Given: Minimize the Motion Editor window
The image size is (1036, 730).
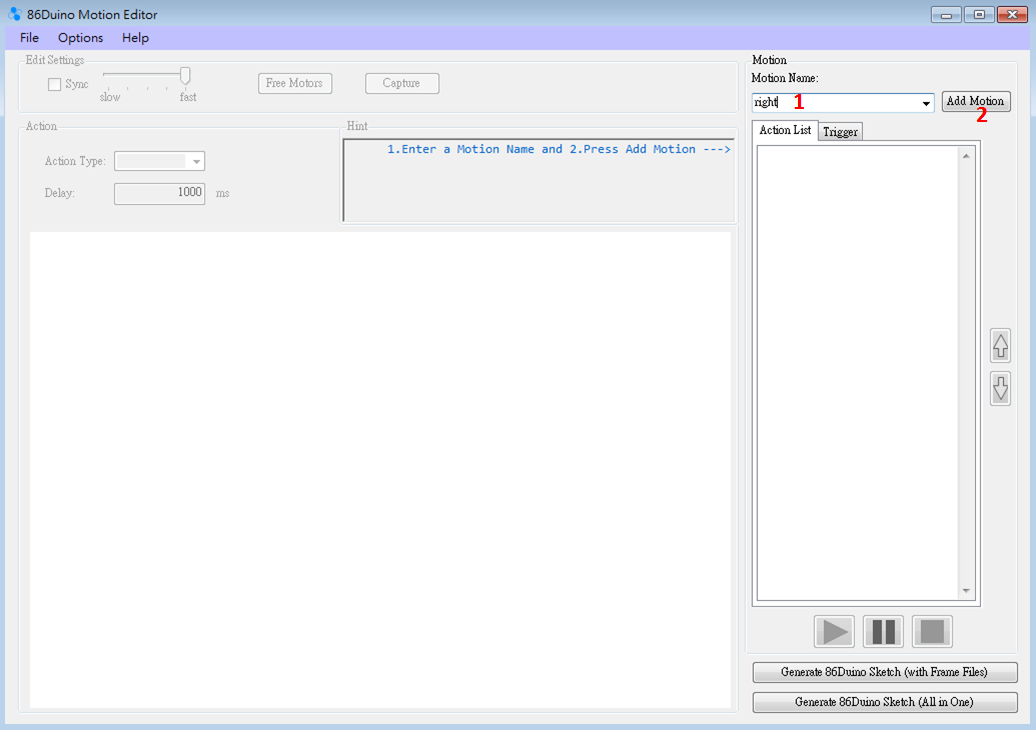Looking at the screenshot, I should tap(946, 15).
